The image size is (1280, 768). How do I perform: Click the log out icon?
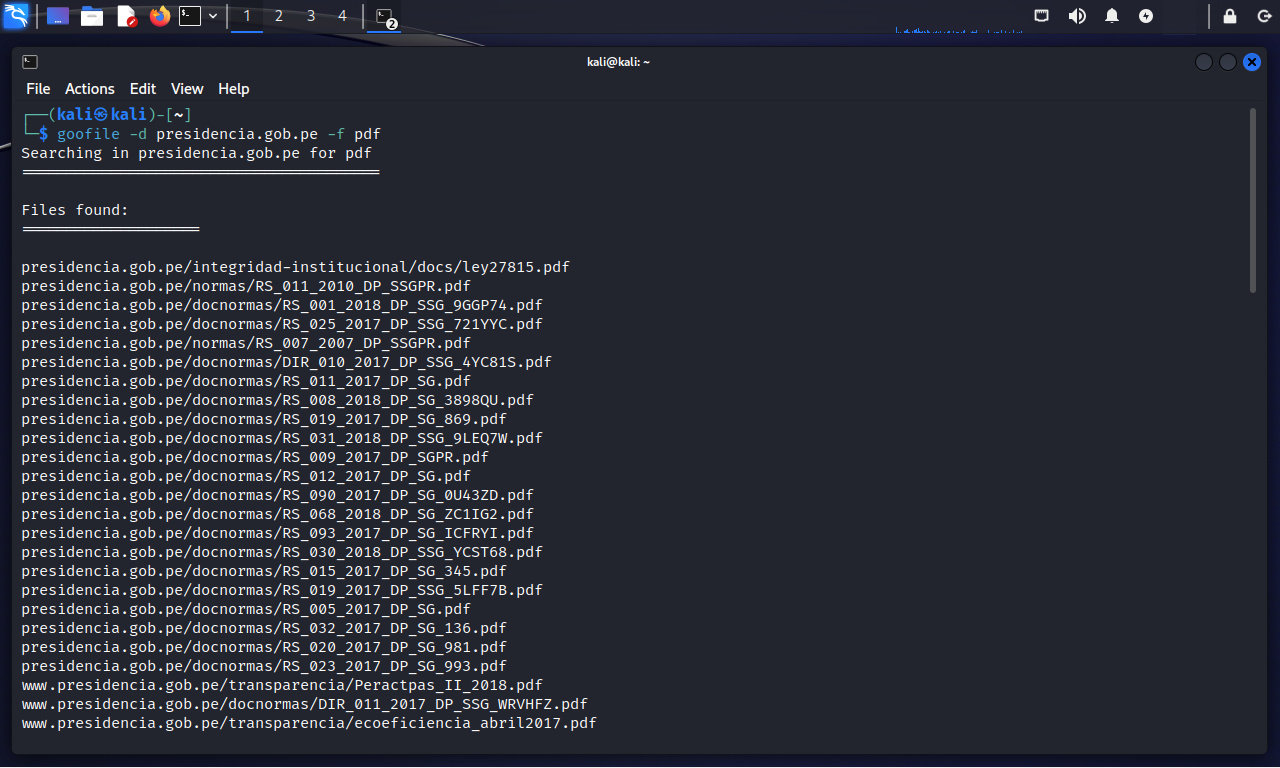point(1264,16)
